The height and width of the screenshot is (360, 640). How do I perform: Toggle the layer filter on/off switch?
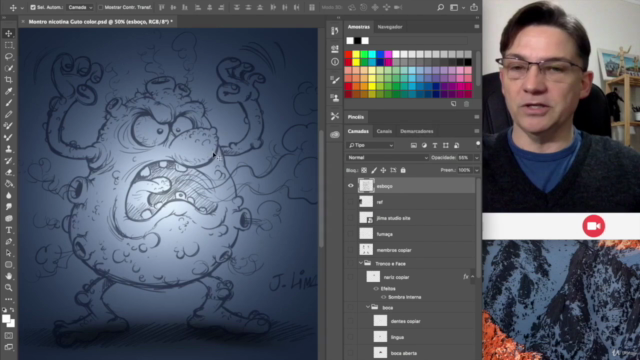pyautogui.click(x=478, y=144)
